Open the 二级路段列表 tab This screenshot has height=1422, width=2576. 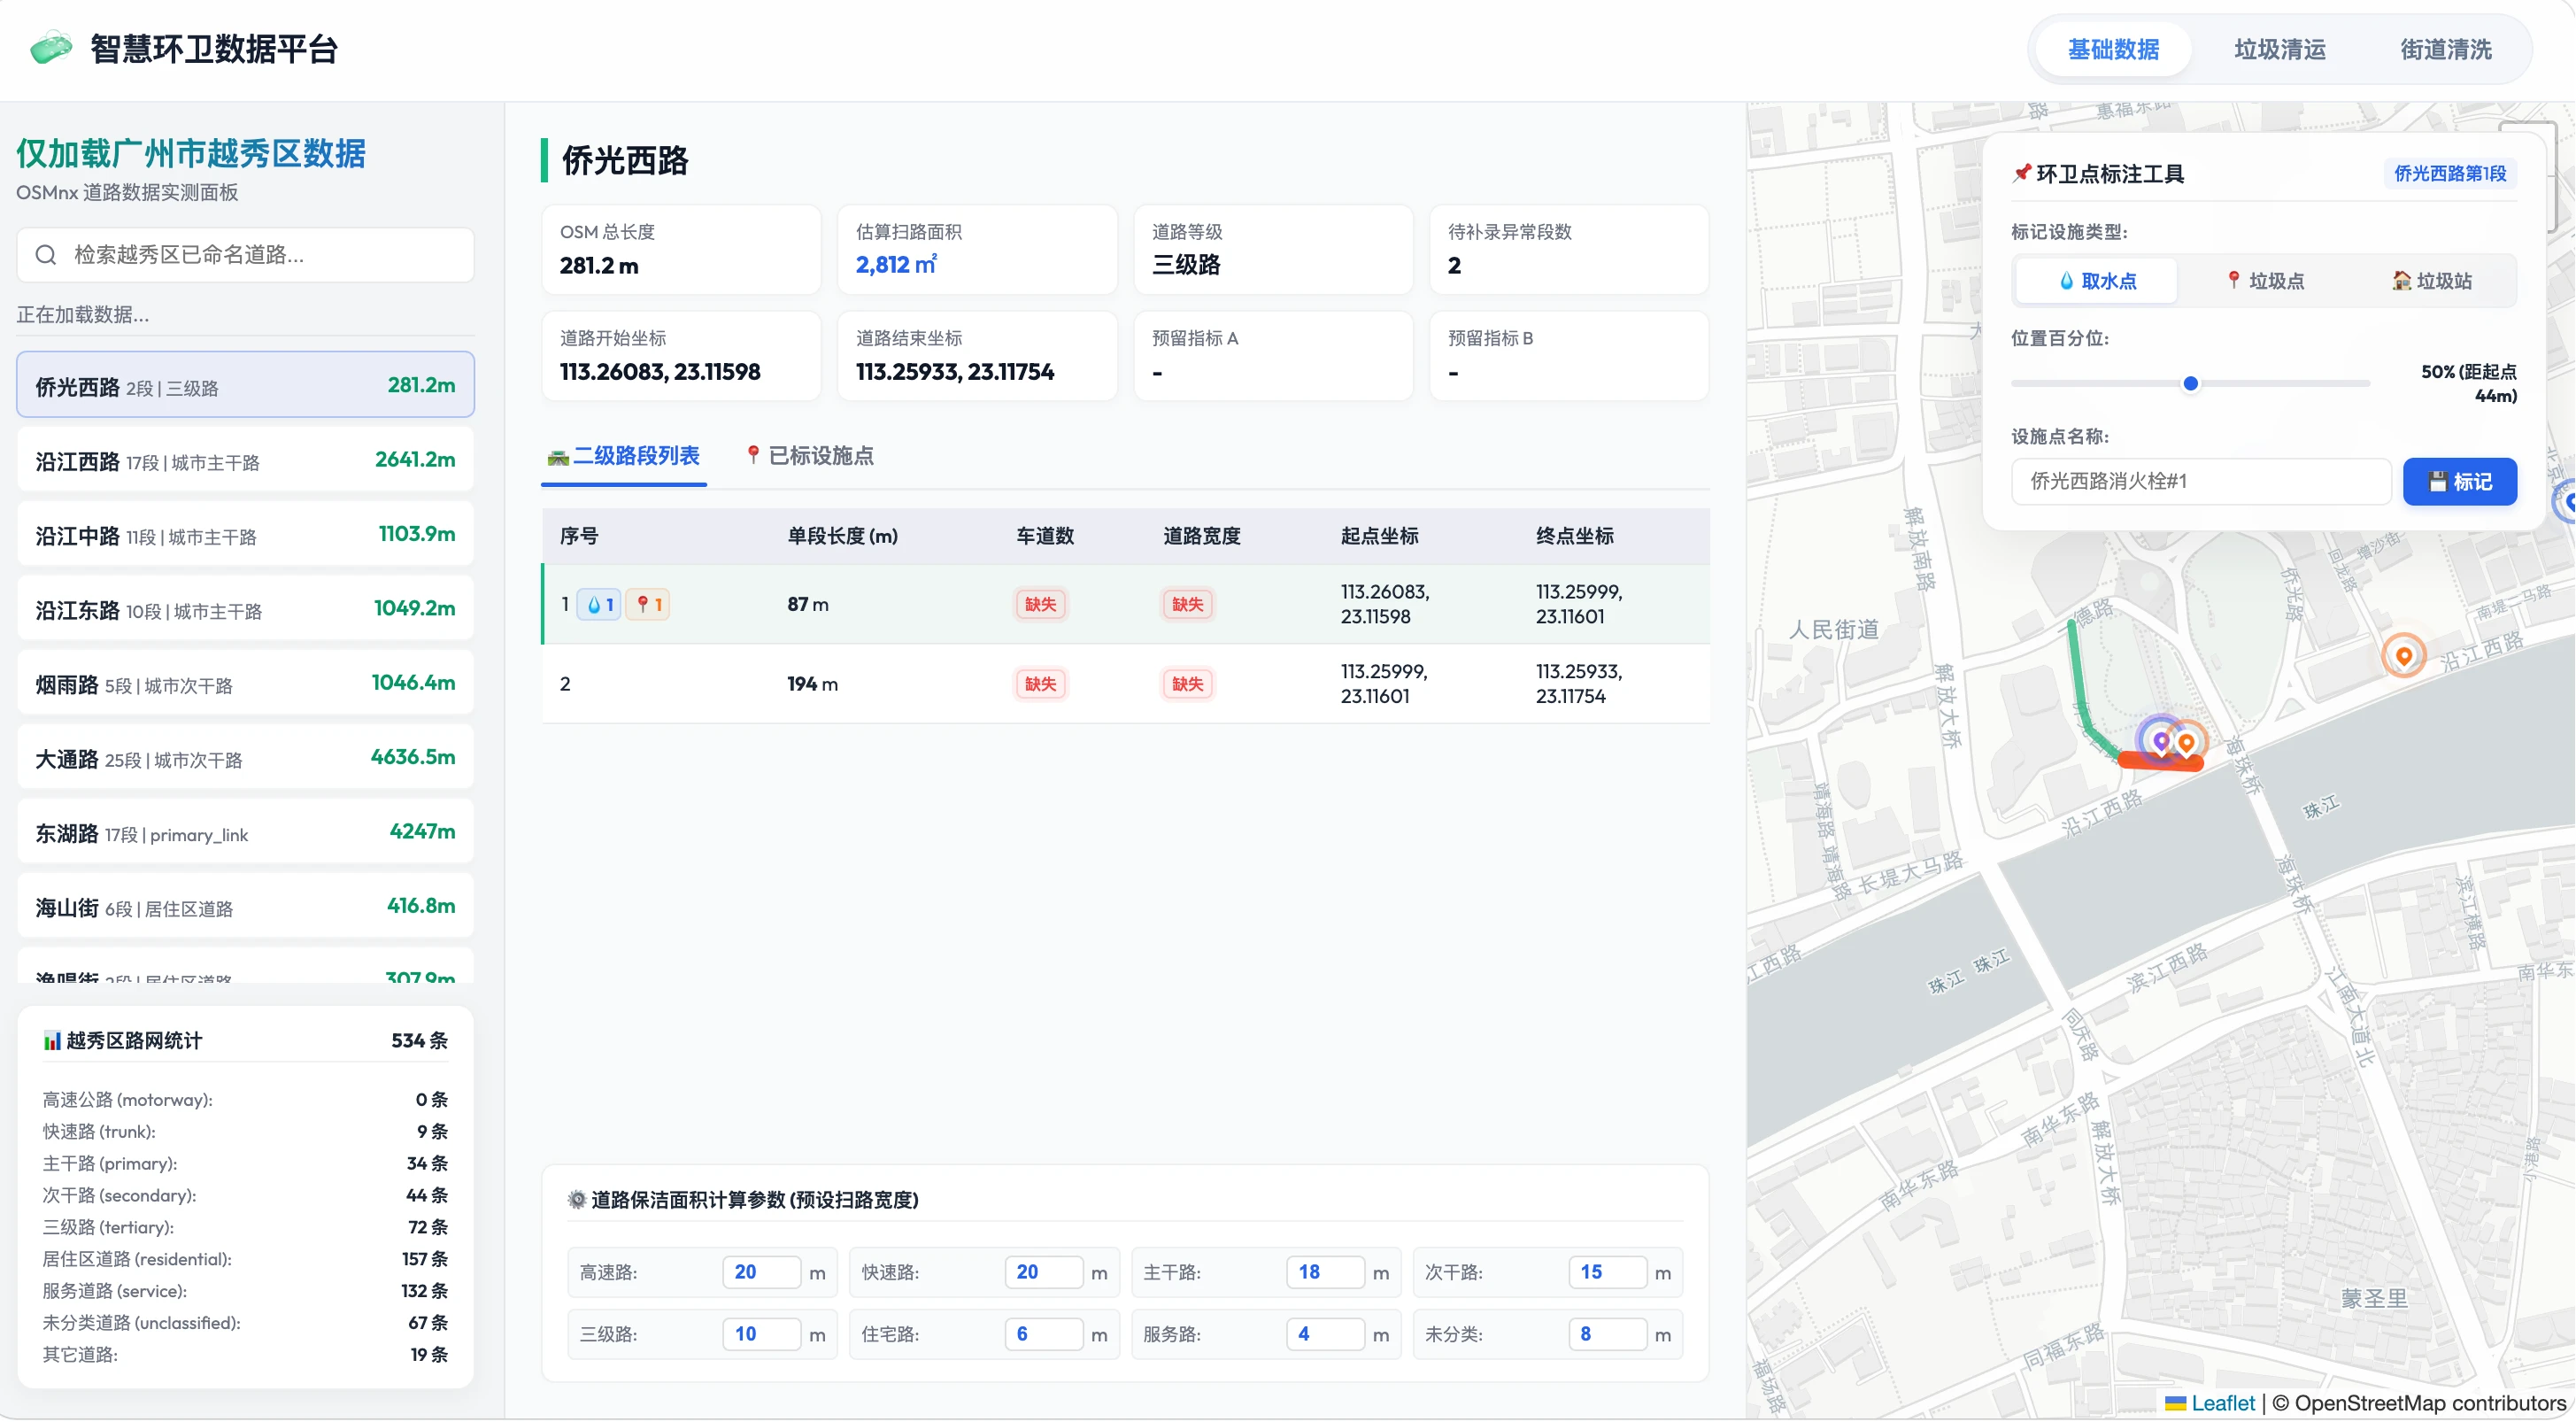pyautogui.click(x=624, y=457)
